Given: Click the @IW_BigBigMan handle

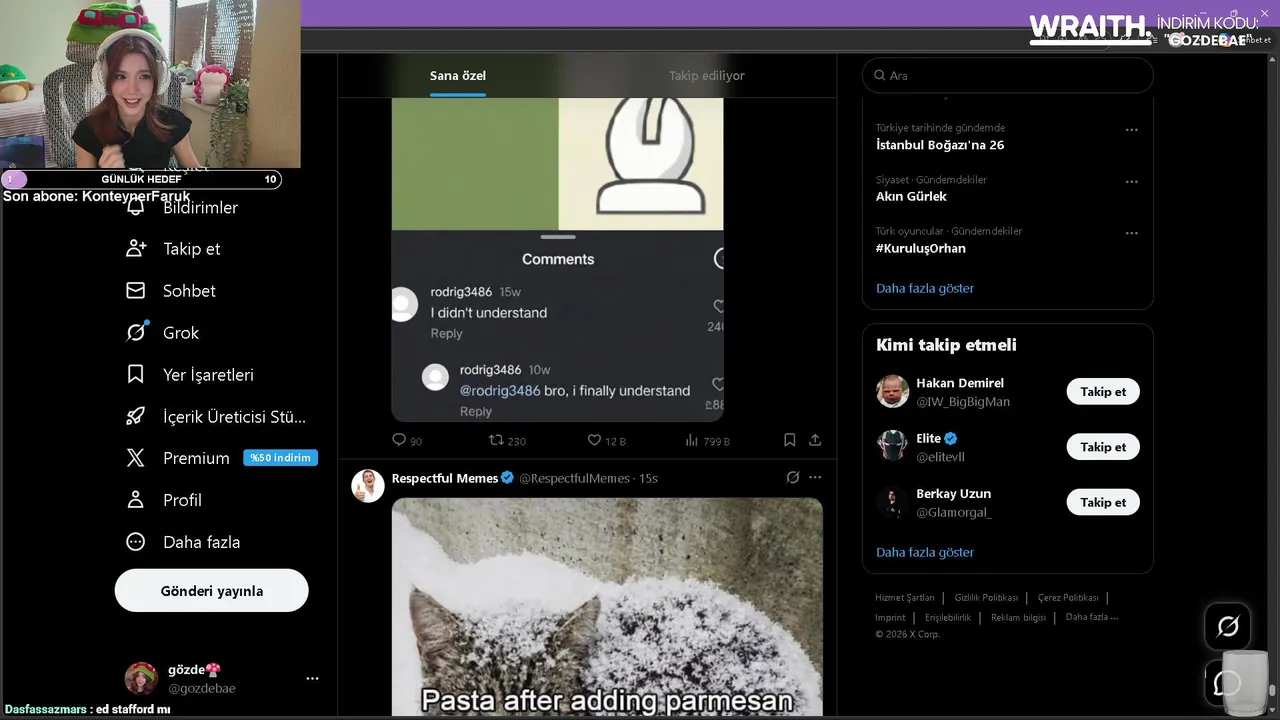Looking at the screenshot, I should pyautogui.click(x=963, y=402).
